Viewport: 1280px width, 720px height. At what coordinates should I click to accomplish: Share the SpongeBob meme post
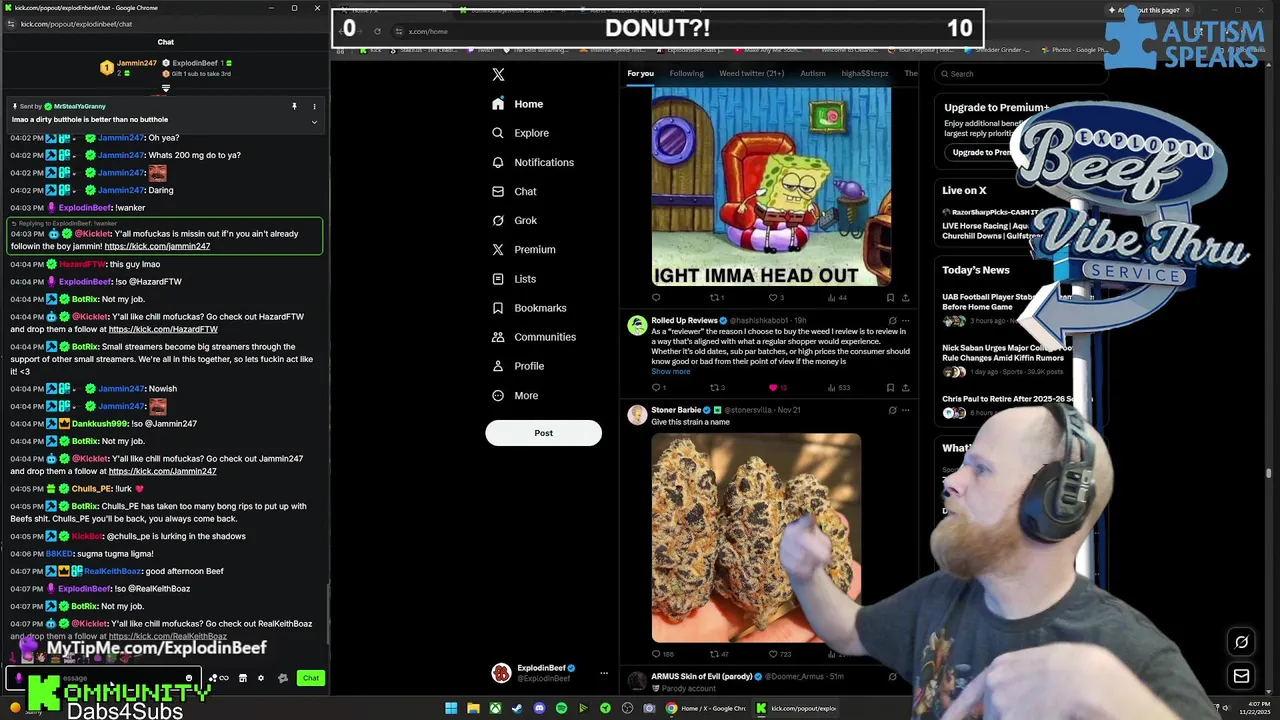point(905,297)
